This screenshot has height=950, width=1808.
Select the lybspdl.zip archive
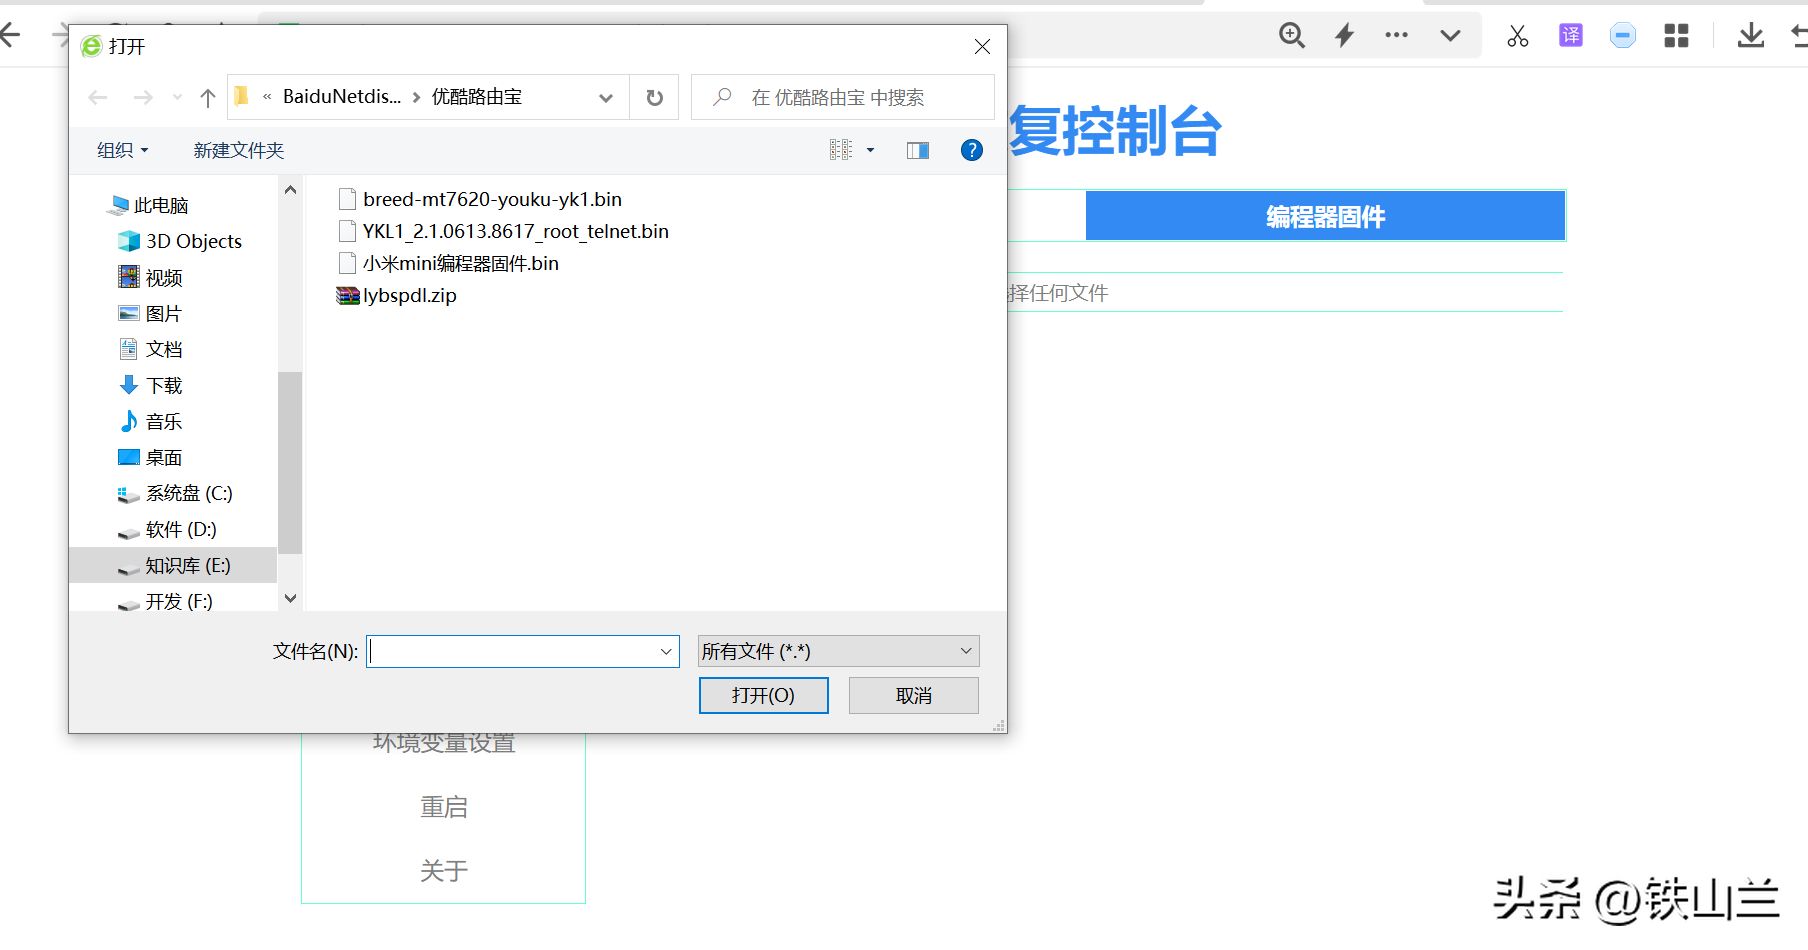[x=397, y=295]
